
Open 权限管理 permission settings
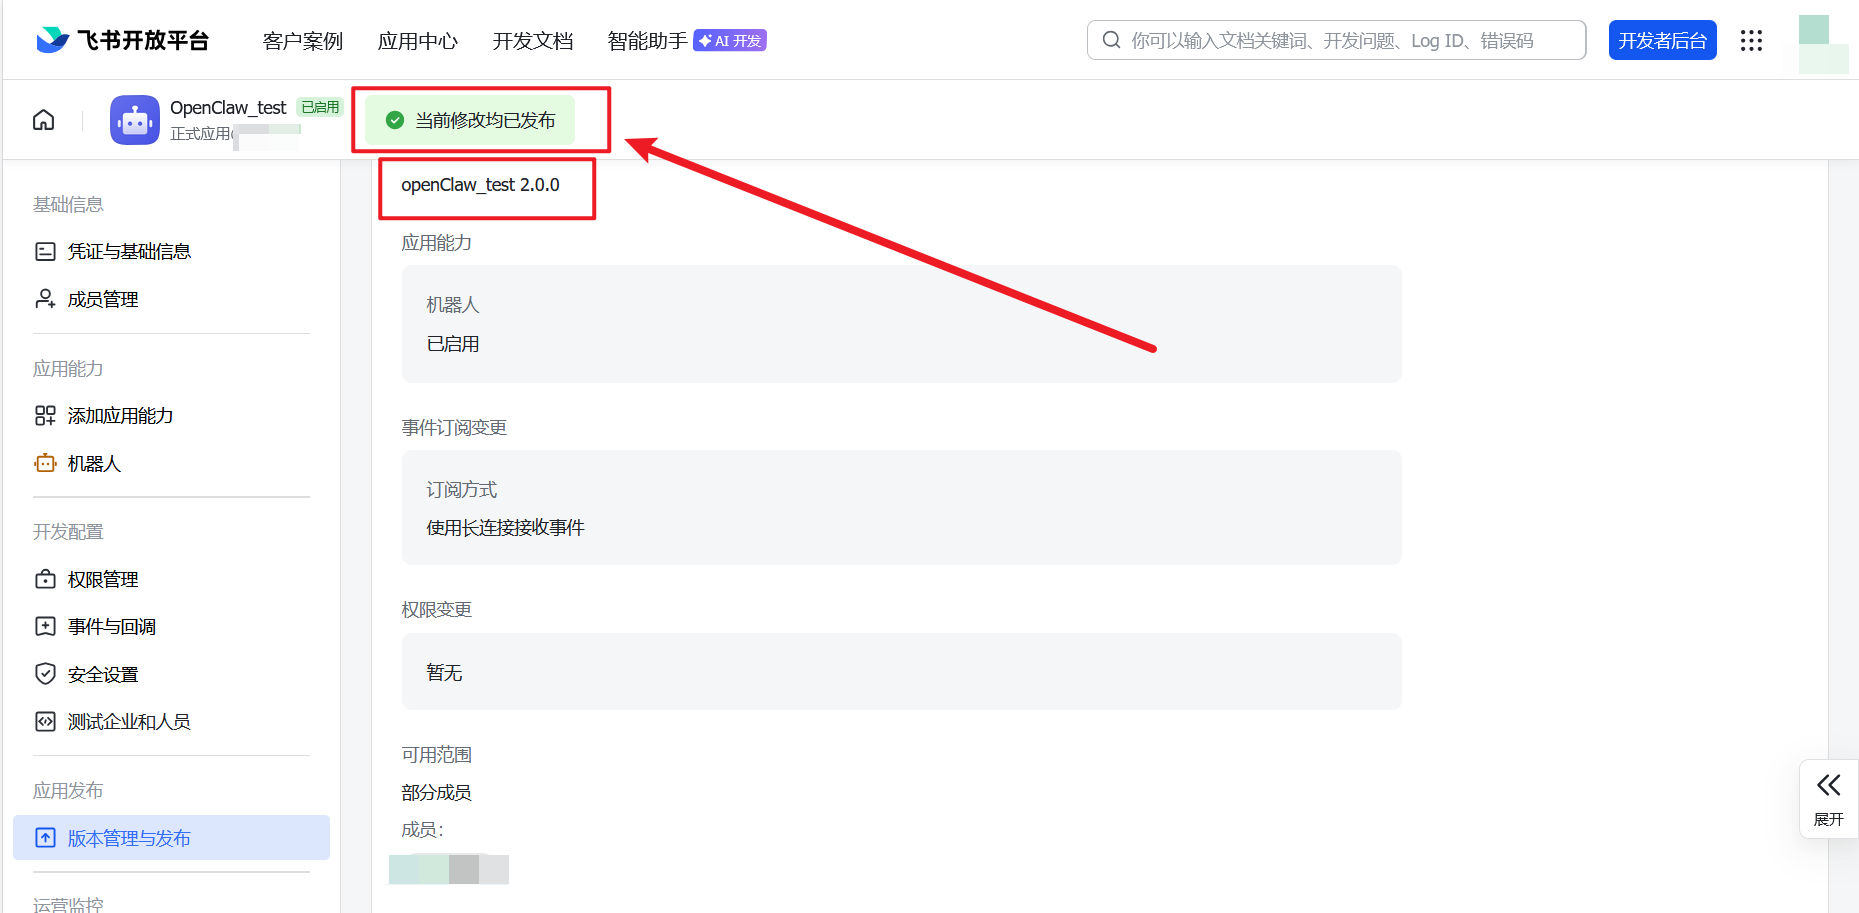coord(103,579)
